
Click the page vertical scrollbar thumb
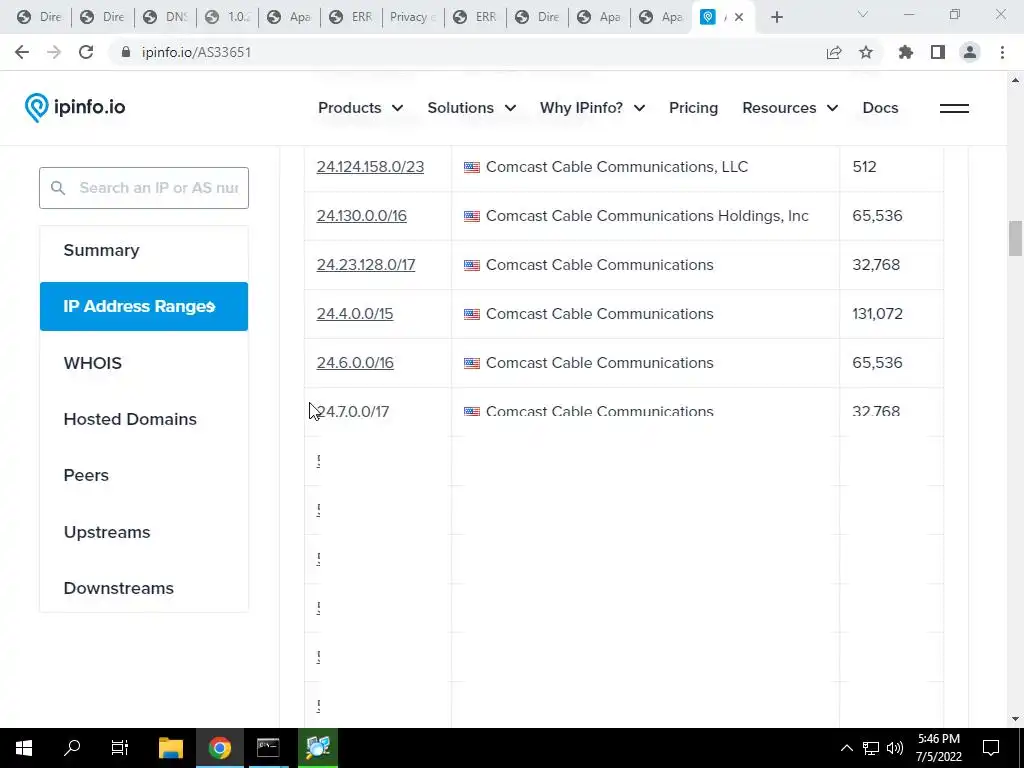point(1015,238)
